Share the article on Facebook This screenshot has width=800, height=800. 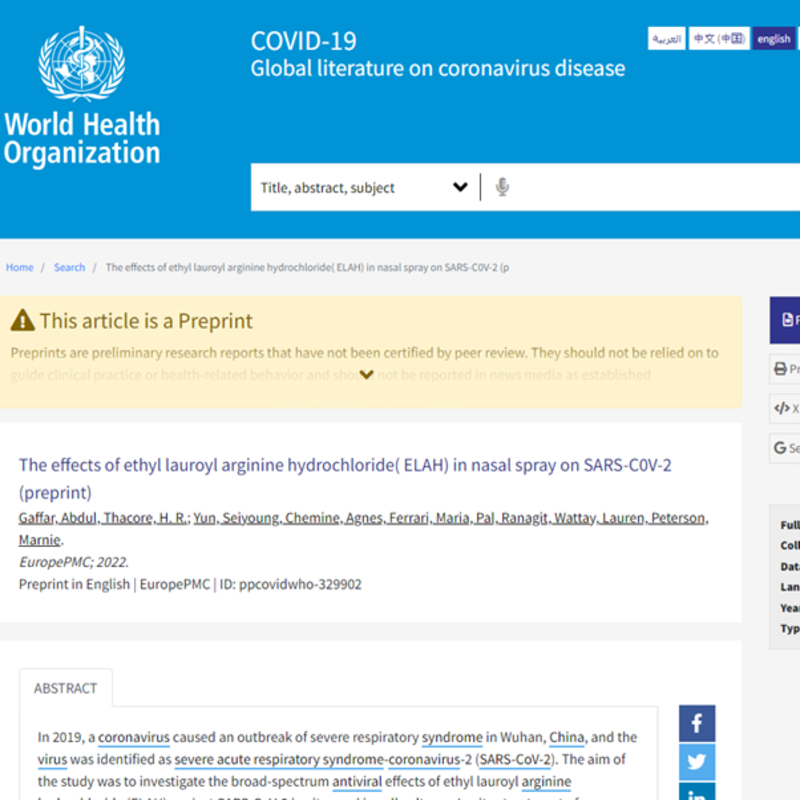point(697,723)
